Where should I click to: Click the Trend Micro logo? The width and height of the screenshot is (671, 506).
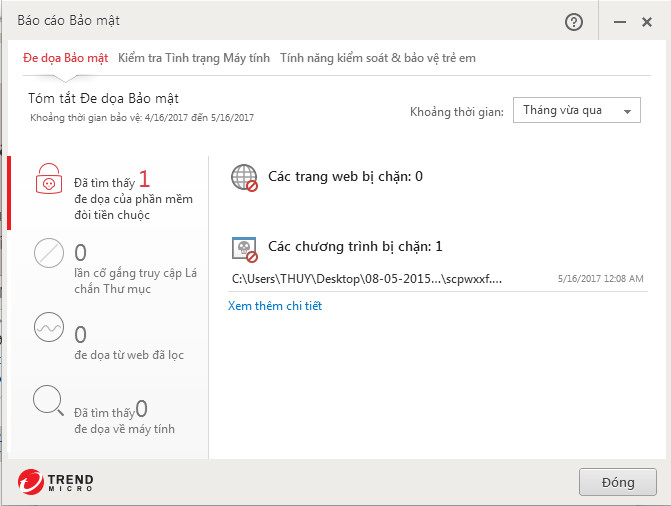[55, 481]
